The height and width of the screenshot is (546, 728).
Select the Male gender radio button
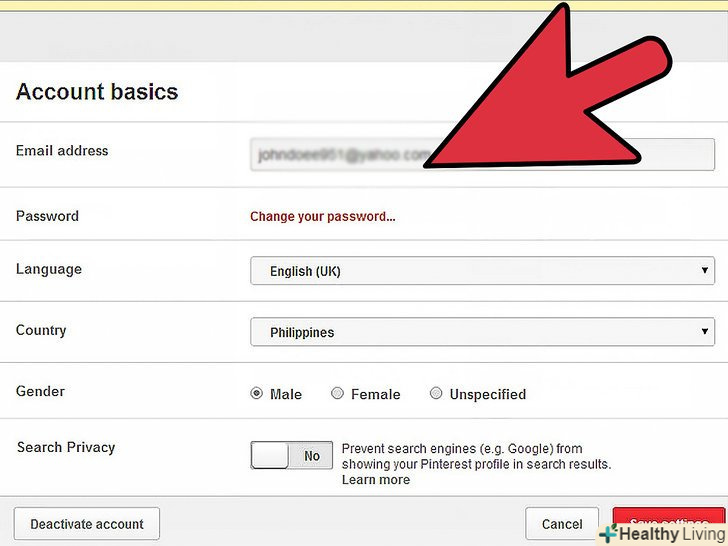click(256, 394)
